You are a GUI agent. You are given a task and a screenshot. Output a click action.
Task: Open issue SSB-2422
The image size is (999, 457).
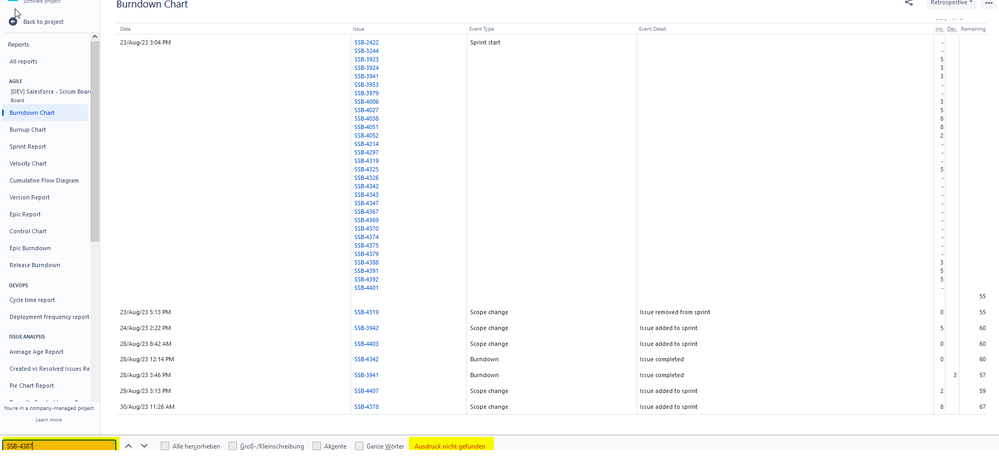pyautogui.click(x=366, y=43)
